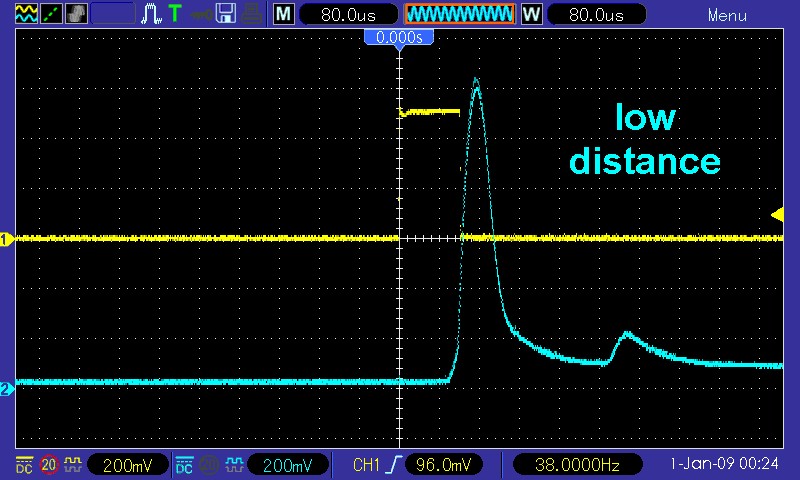Click the empty blue box in top toolbar
This screenshot has width=800, height=480.
point(113,14)
